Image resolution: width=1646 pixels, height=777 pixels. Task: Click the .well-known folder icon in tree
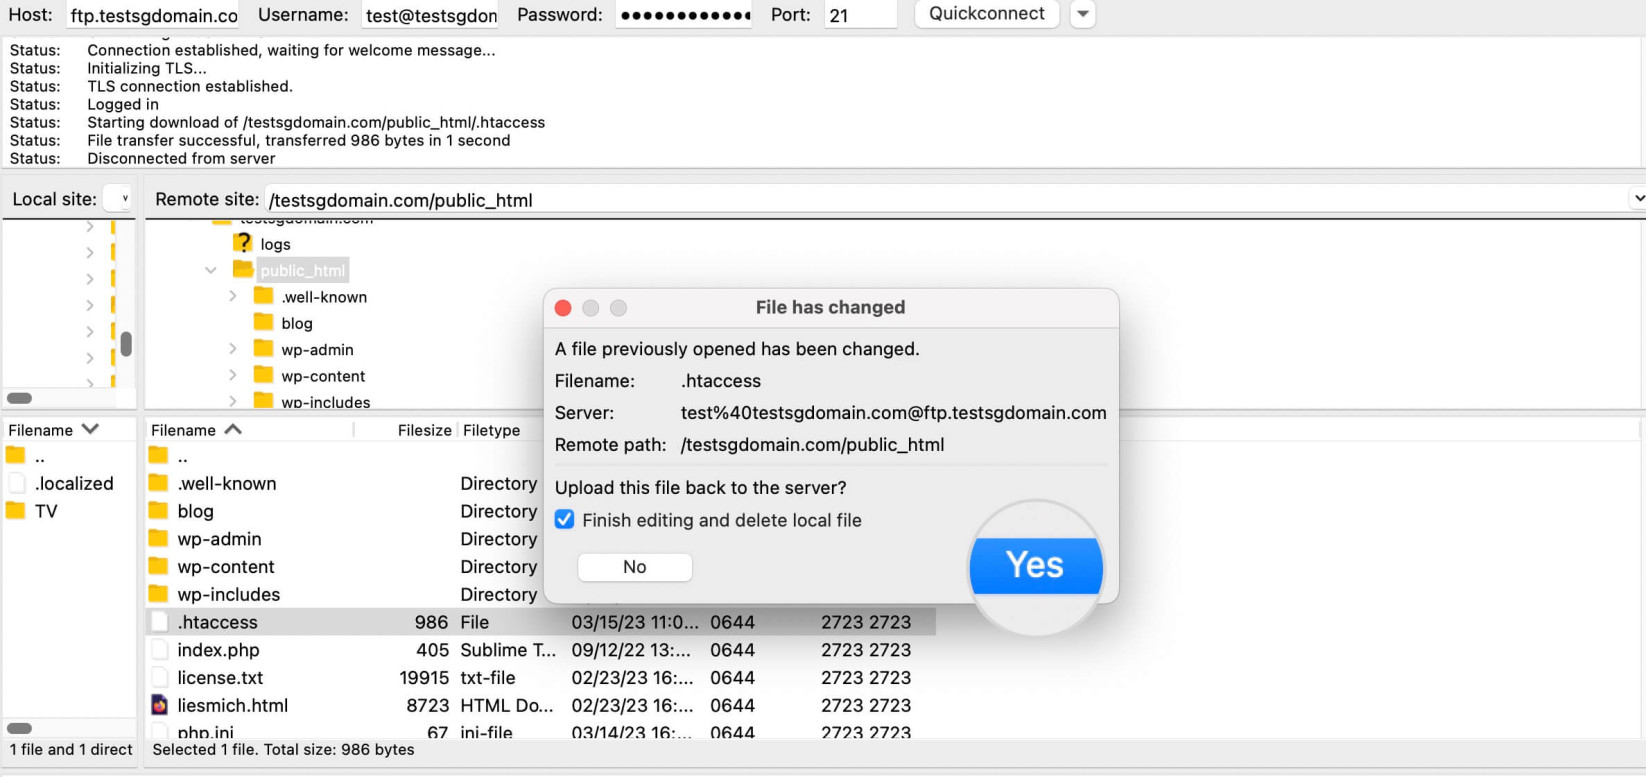point(264,295)
